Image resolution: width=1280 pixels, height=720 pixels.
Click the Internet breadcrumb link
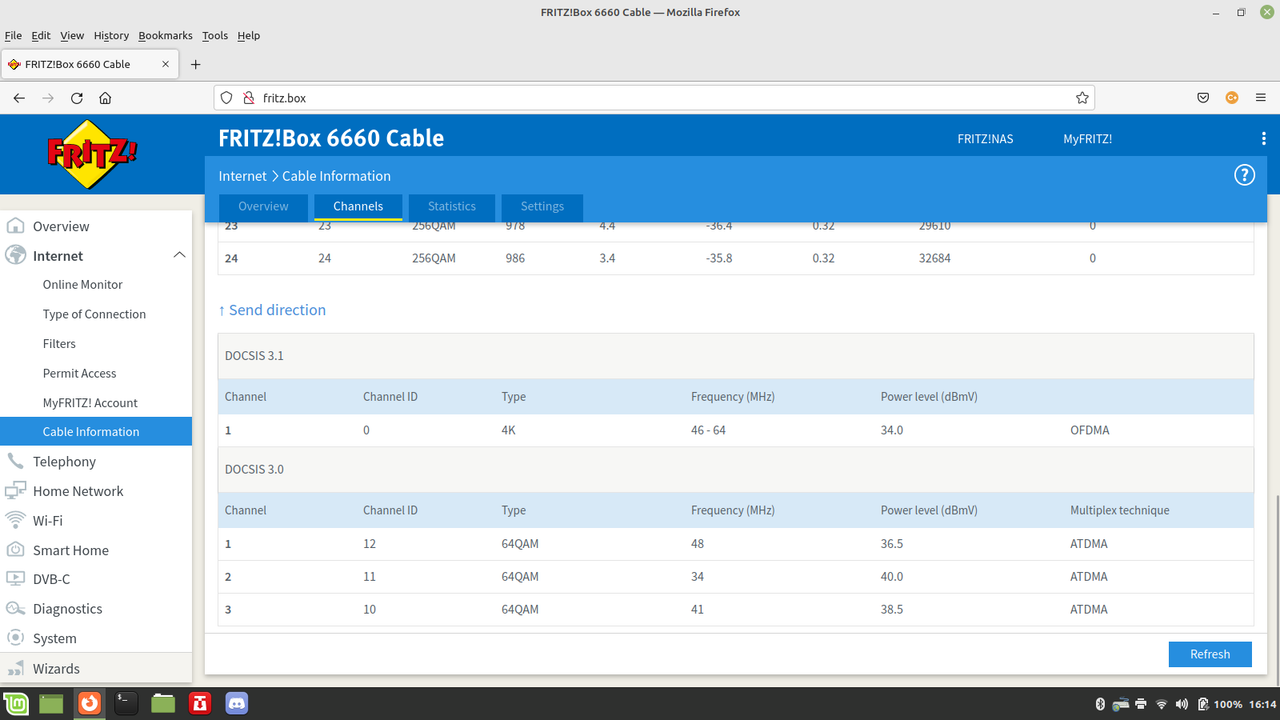[243, 176]
